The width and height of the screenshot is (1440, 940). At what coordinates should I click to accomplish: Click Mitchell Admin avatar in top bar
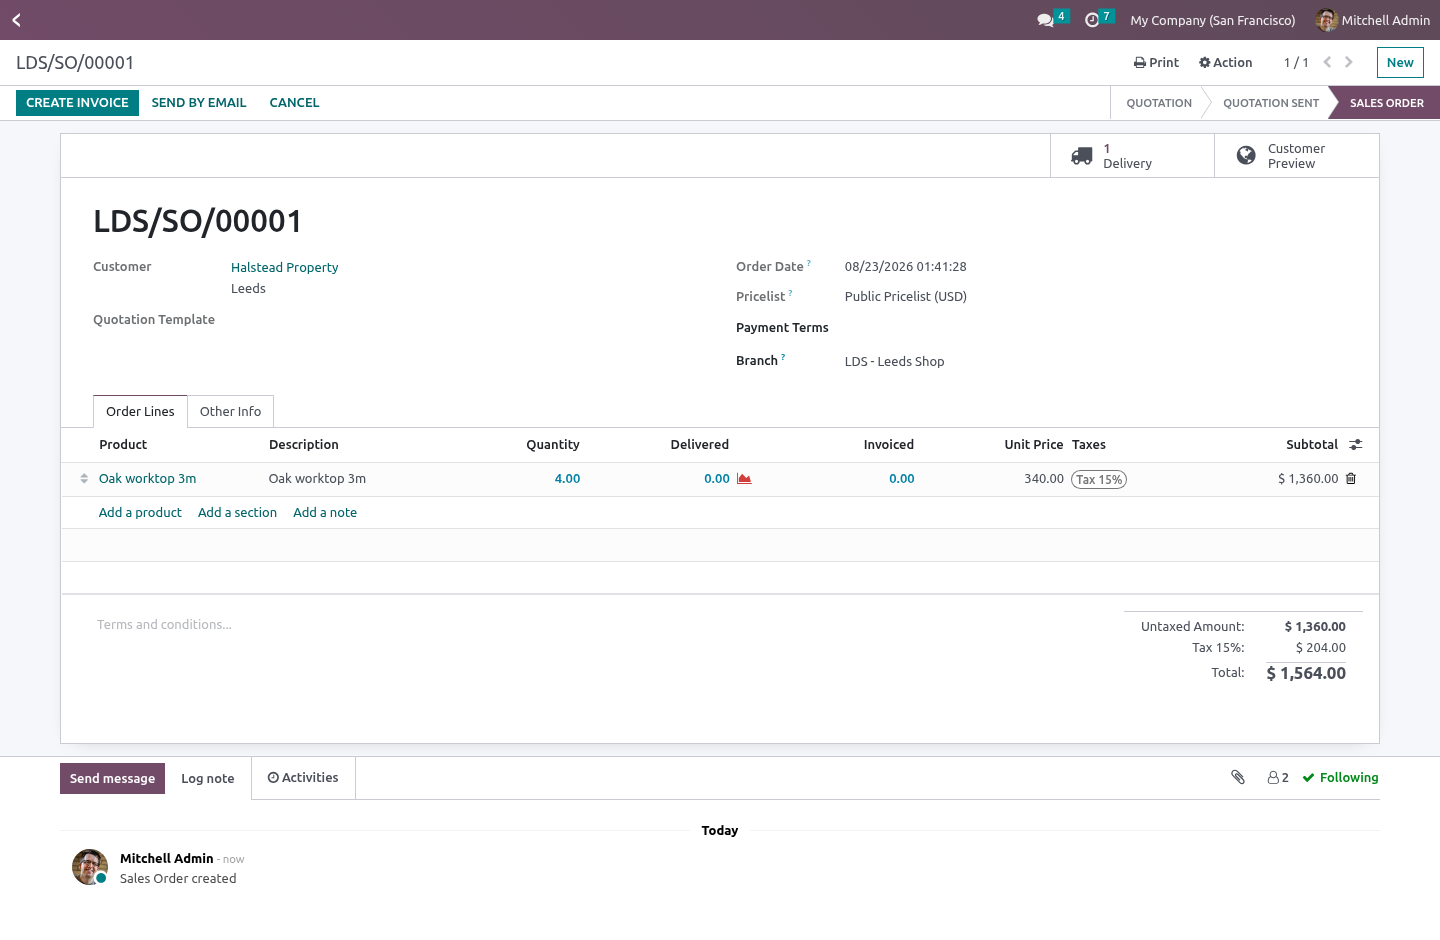[1327, 20]
